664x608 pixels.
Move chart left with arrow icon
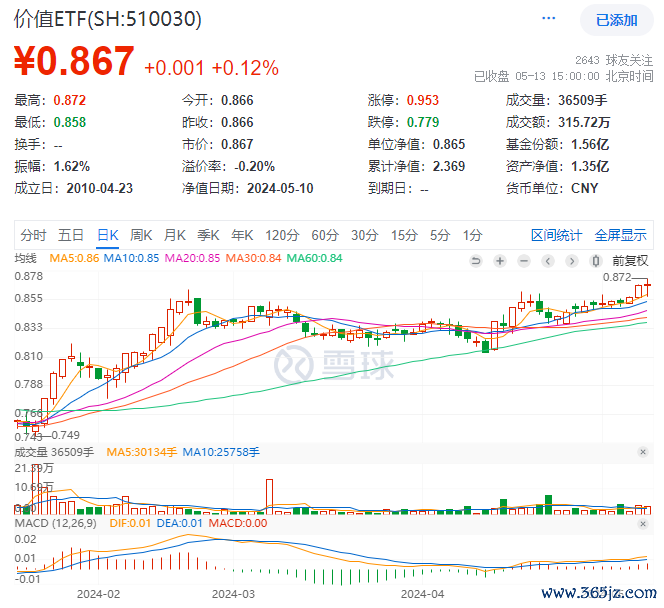pos(548,261)
